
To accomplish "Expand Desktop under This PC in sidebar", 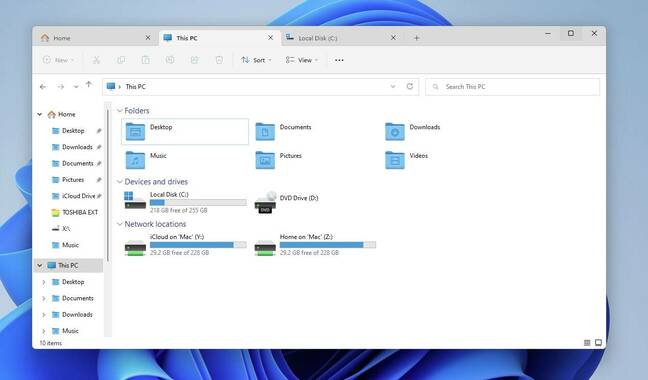I will click(44, 282).
